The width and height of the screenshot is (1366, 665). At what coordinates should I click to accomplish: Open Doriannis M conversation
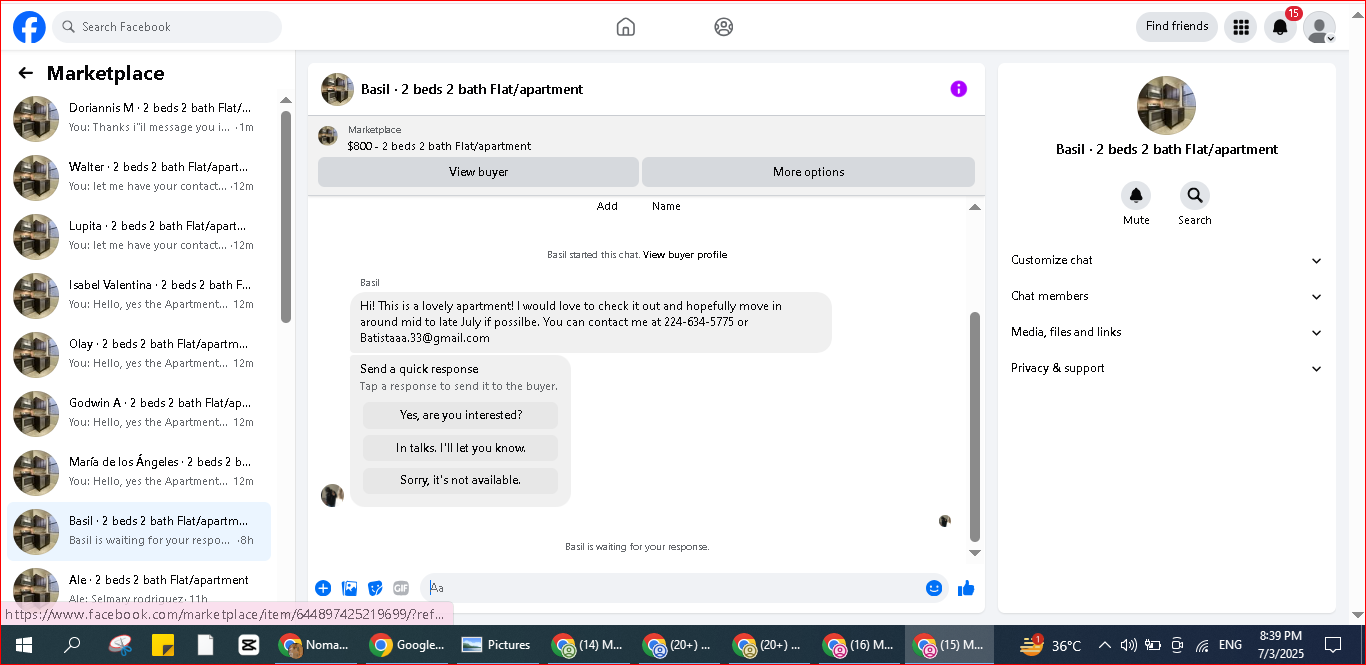[140, 117]
